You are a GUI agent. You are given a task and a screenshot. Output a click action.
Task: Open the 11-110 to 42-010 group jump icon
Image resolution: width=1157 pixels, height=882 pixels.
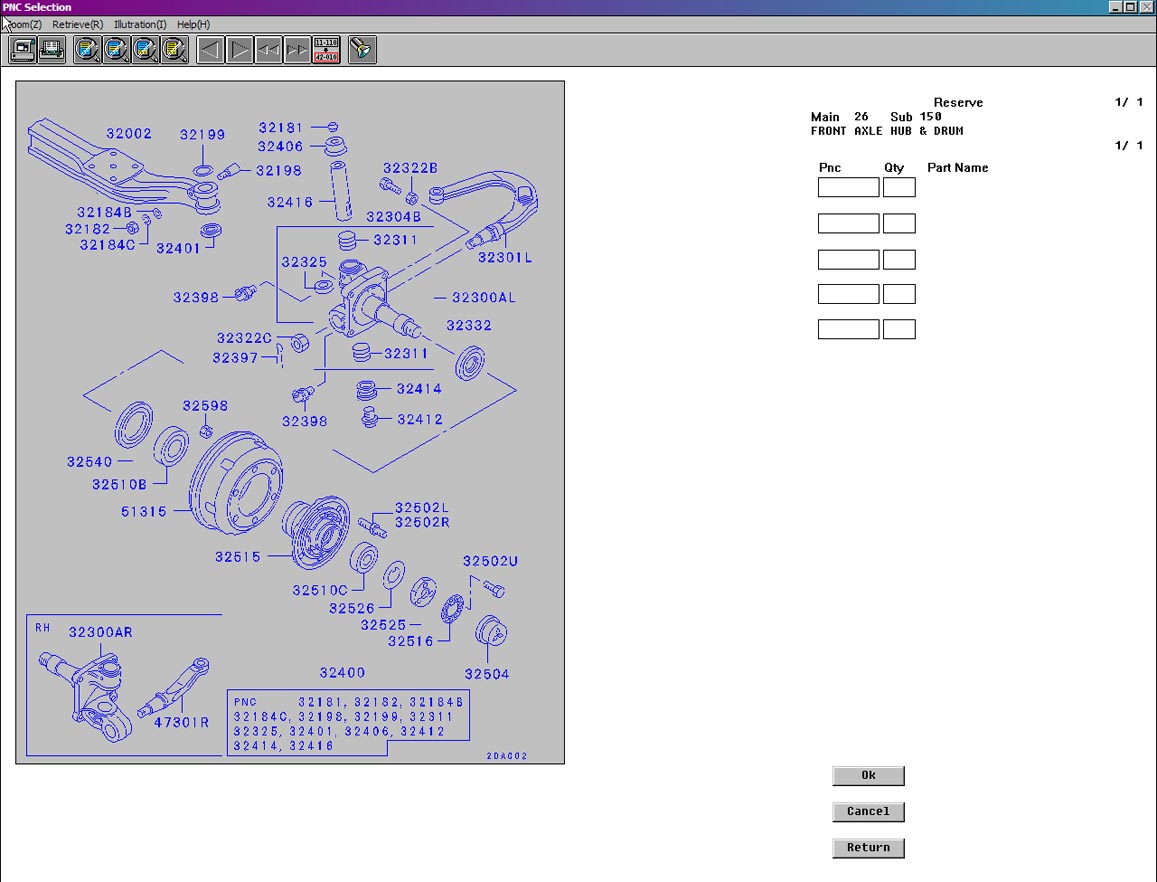point(326,49)
